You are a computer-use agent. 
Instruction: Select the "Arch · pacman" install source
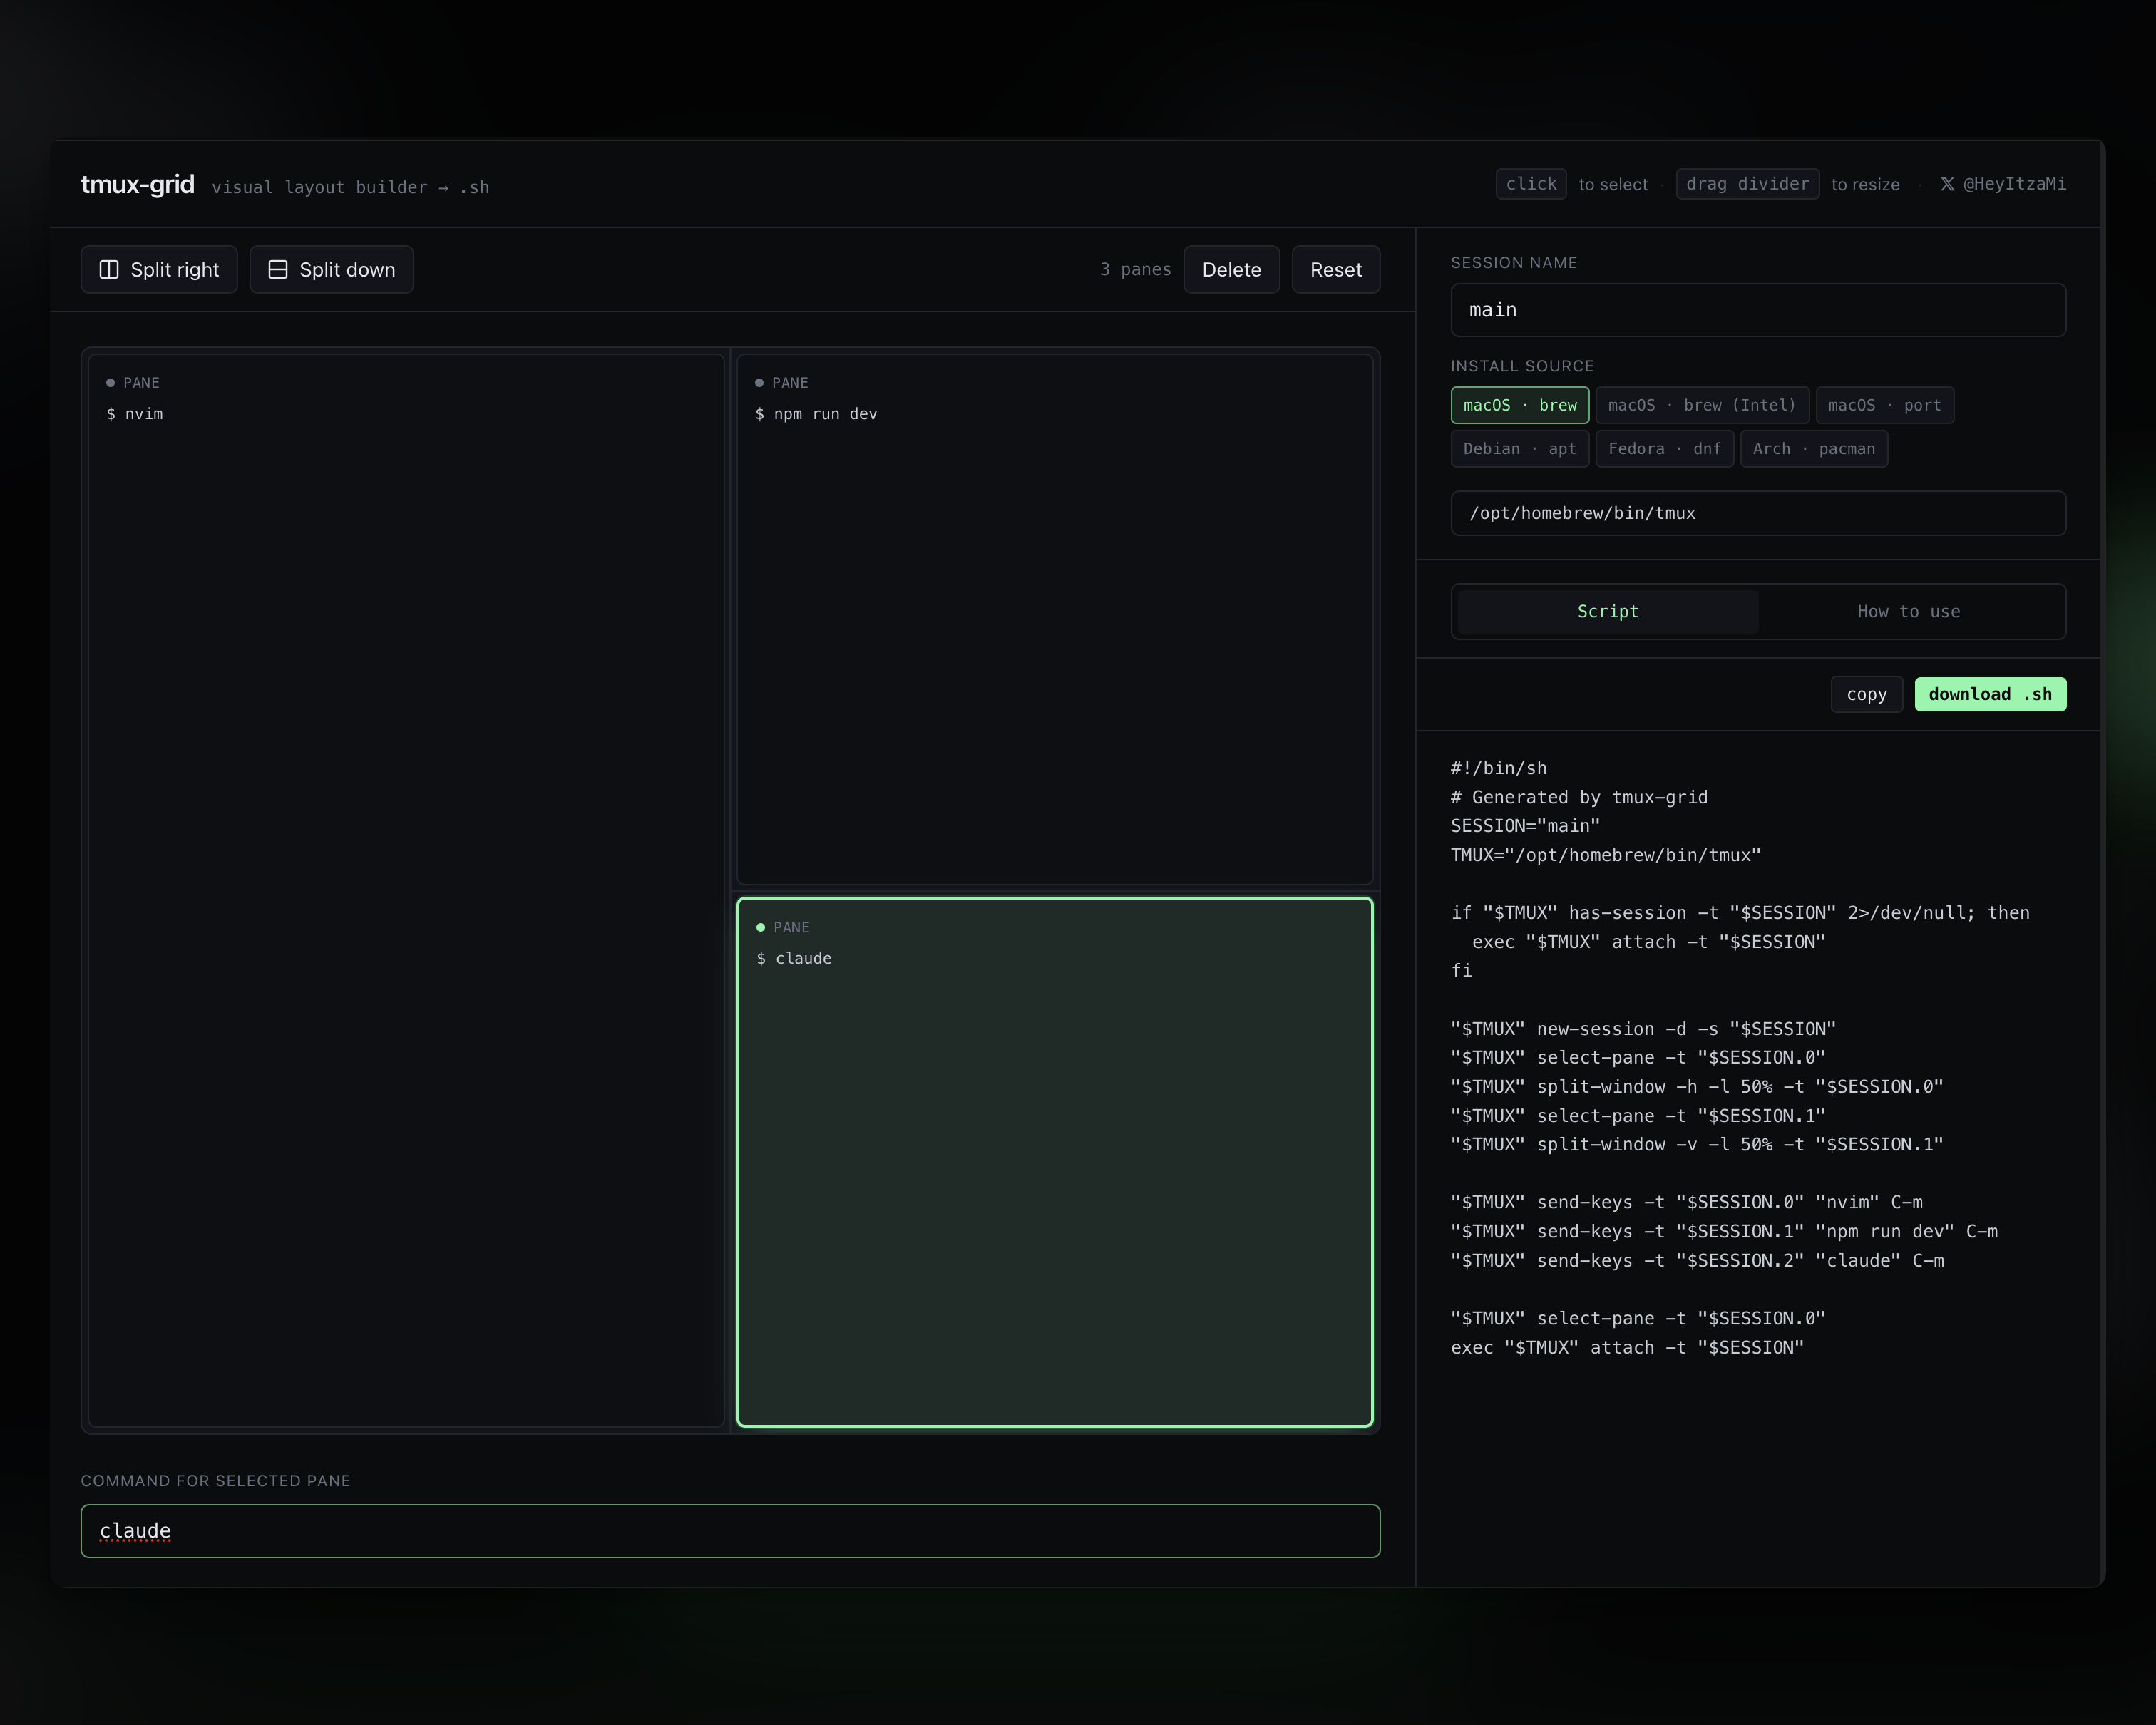[x=1813, y=448]
